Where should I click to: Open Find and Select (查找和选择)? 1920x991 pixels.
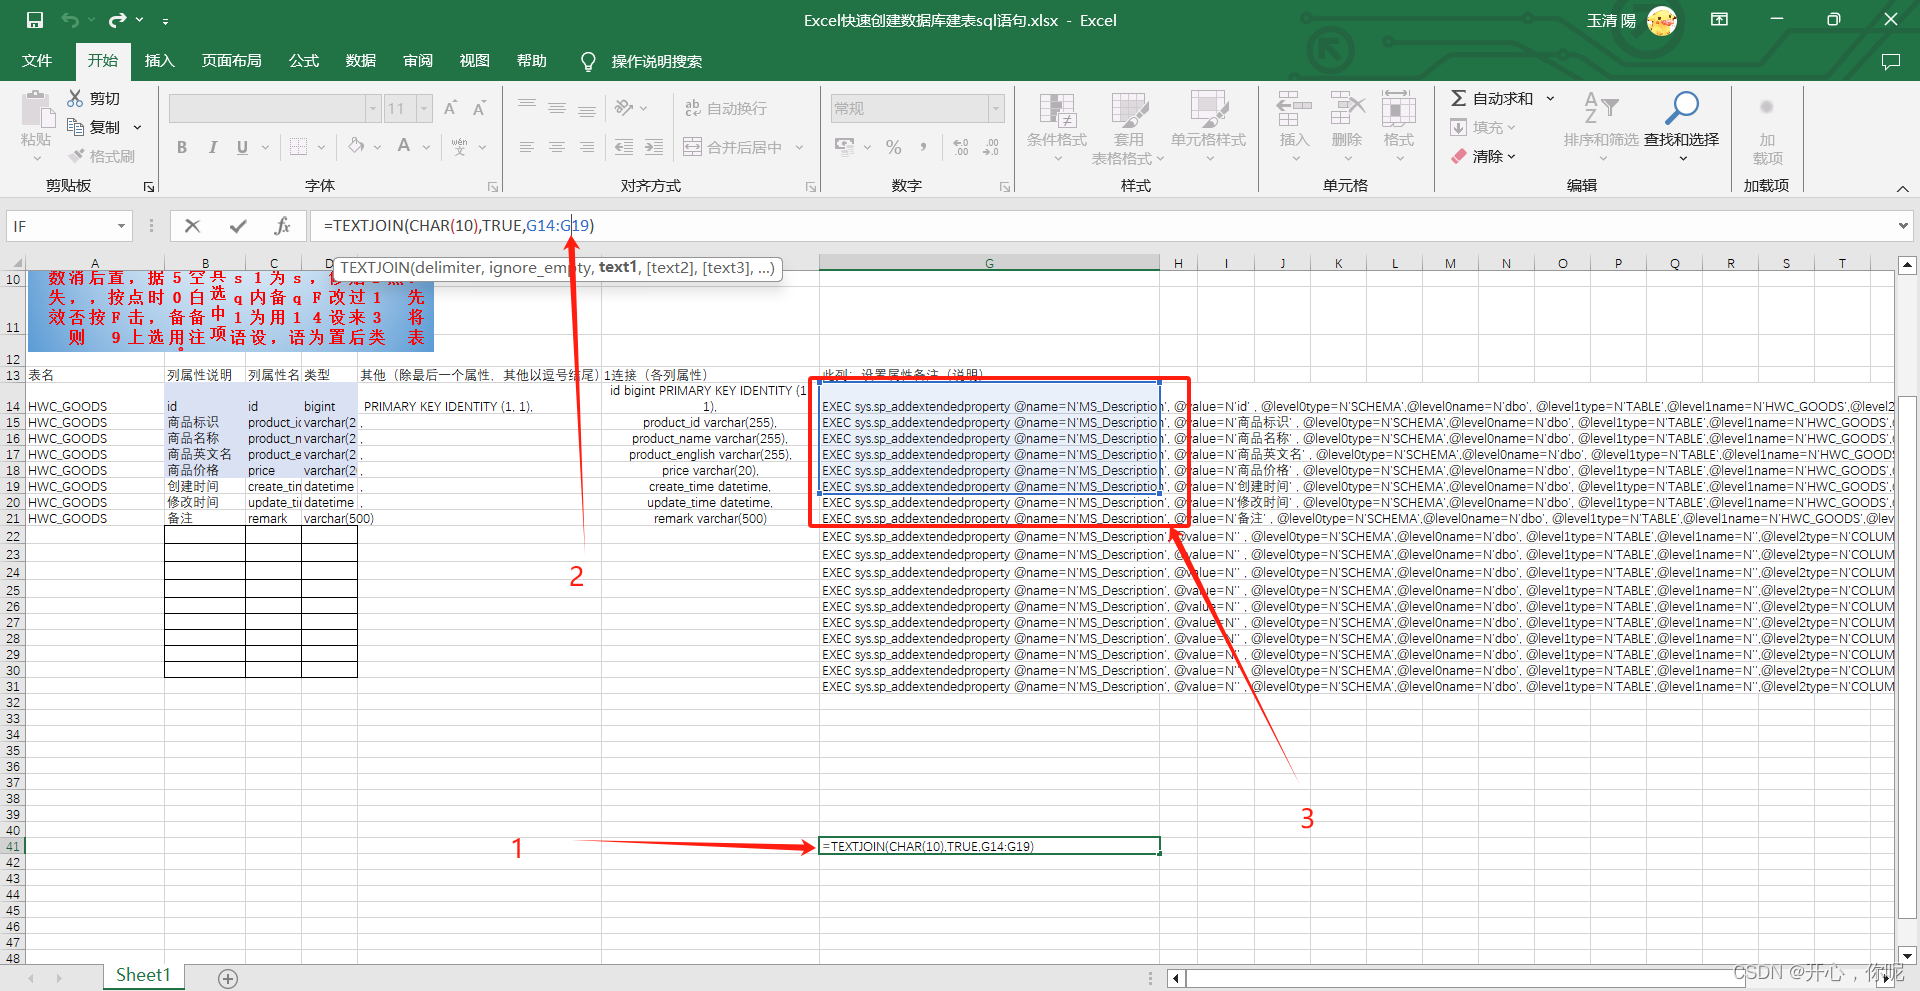click(1681, 128)
